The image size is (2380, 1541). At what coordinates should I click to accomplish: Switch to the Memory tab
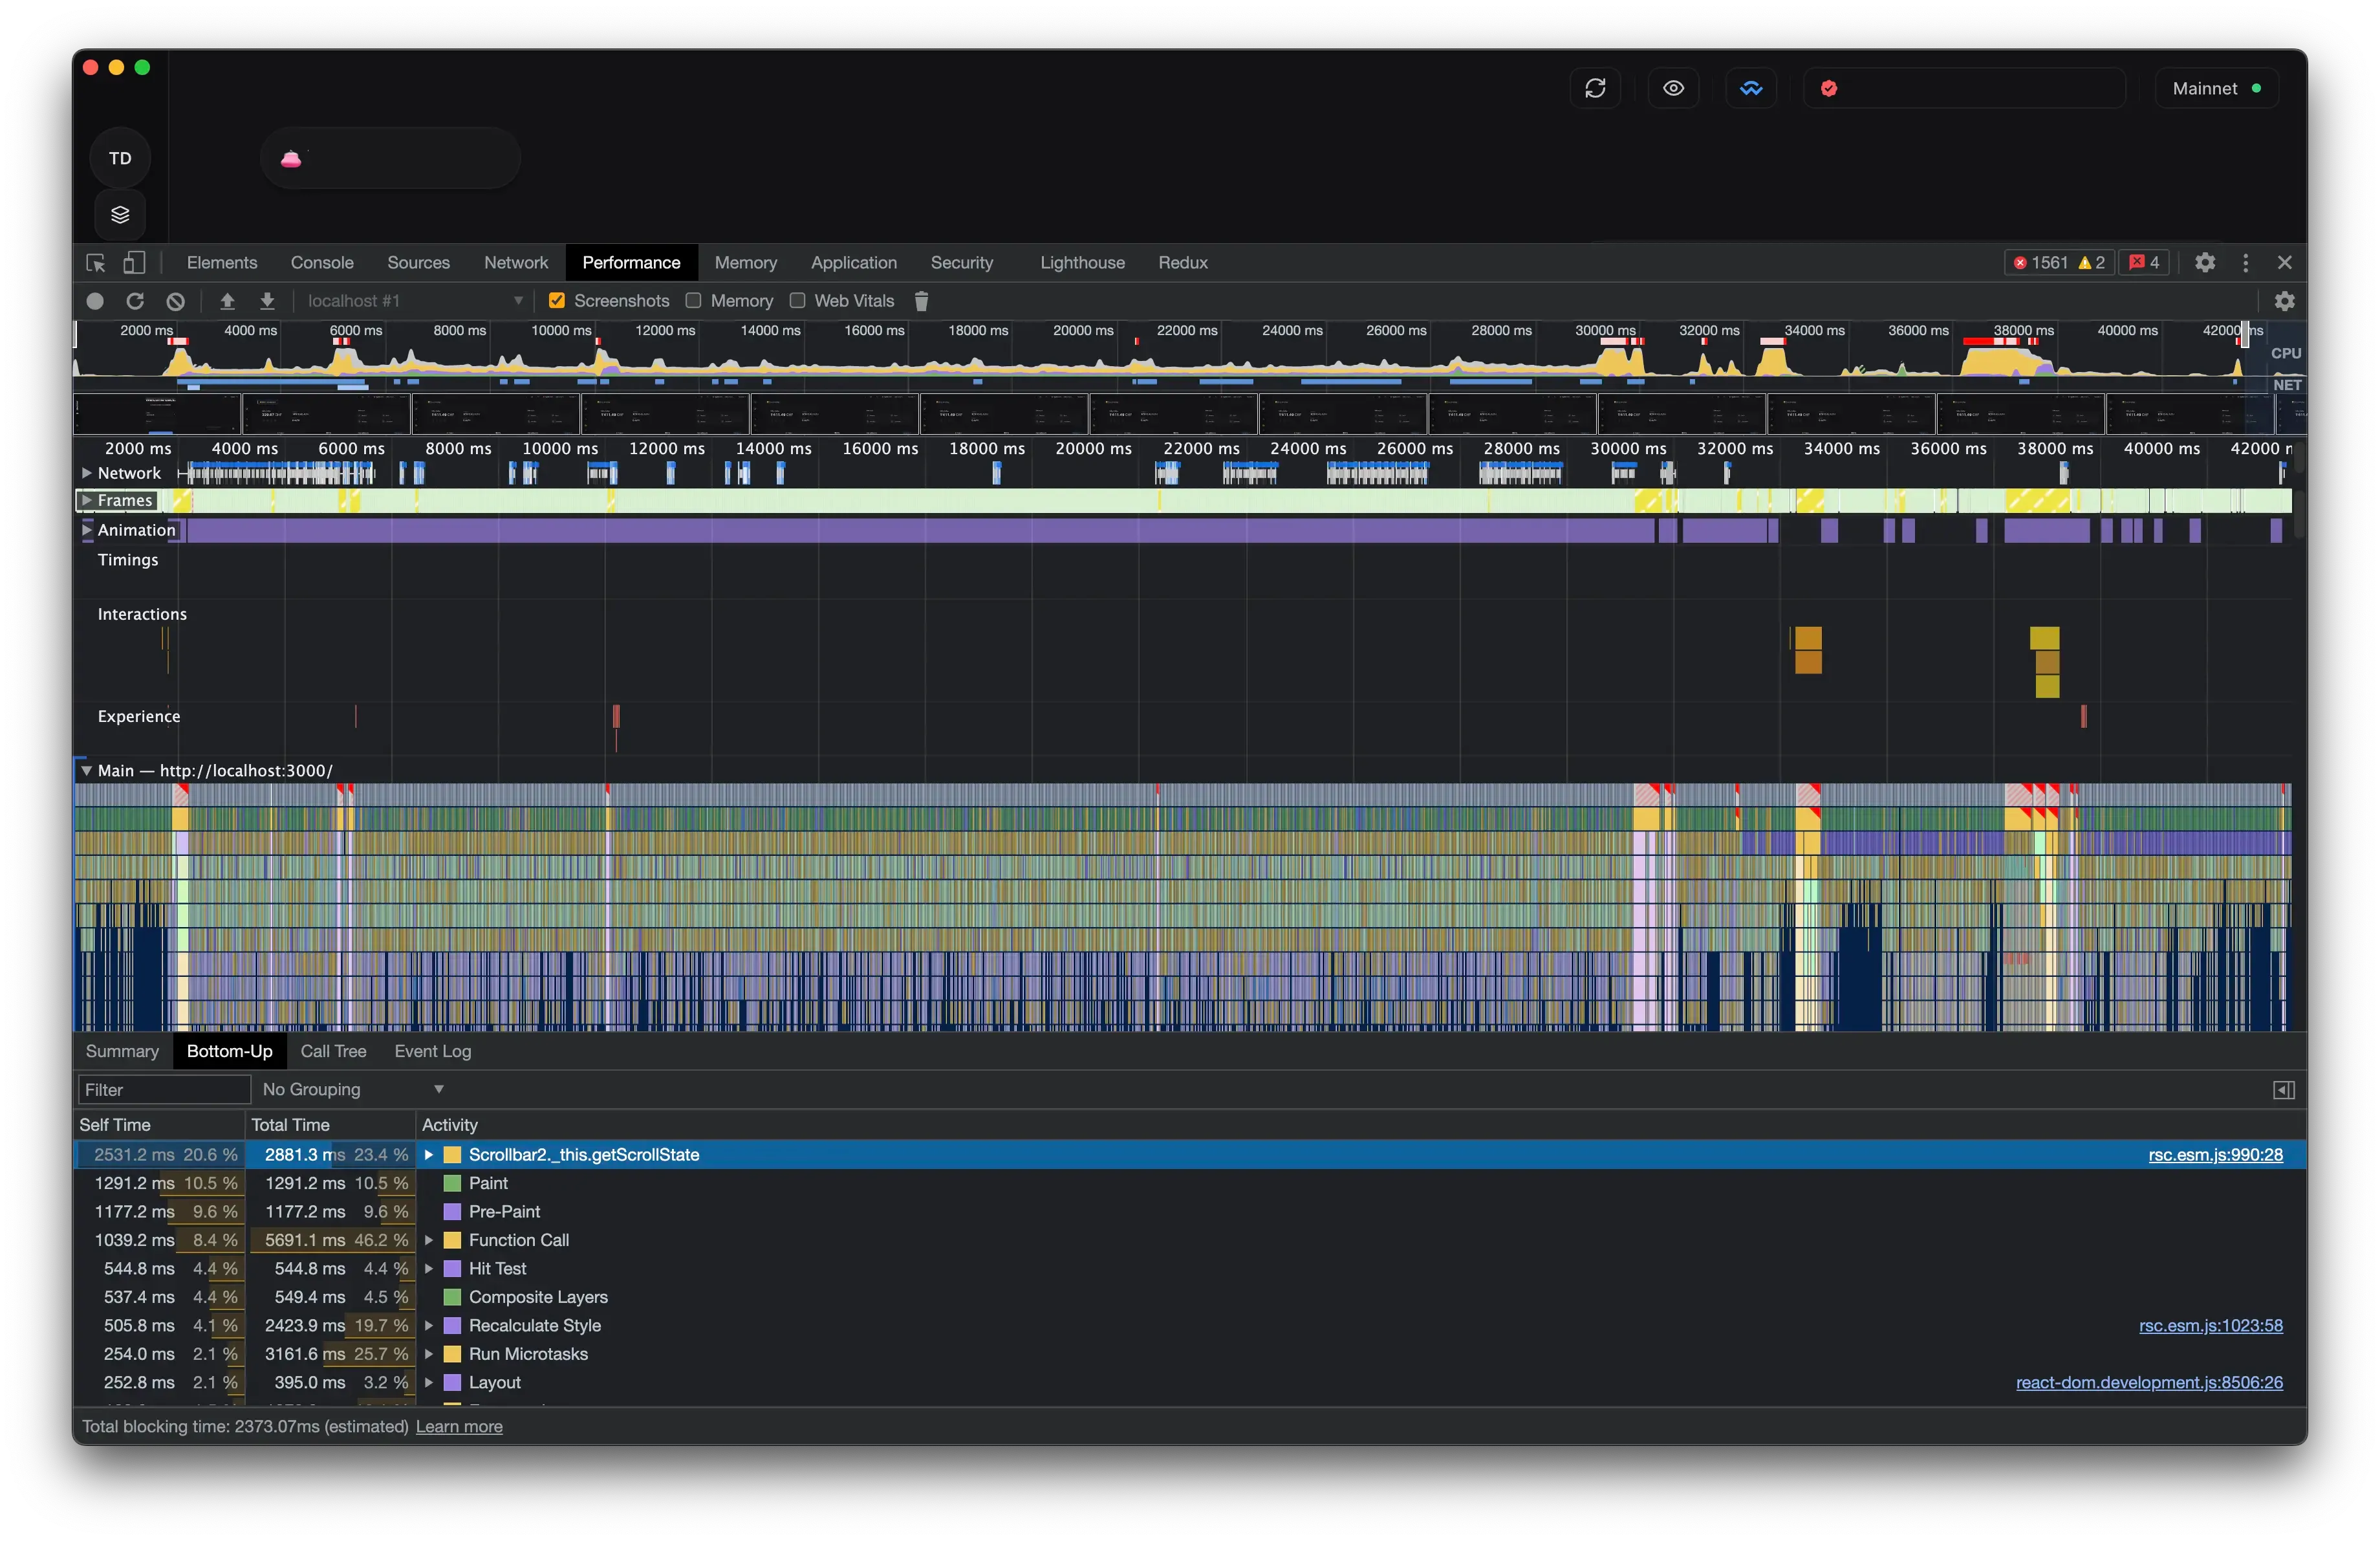point(745,263)
